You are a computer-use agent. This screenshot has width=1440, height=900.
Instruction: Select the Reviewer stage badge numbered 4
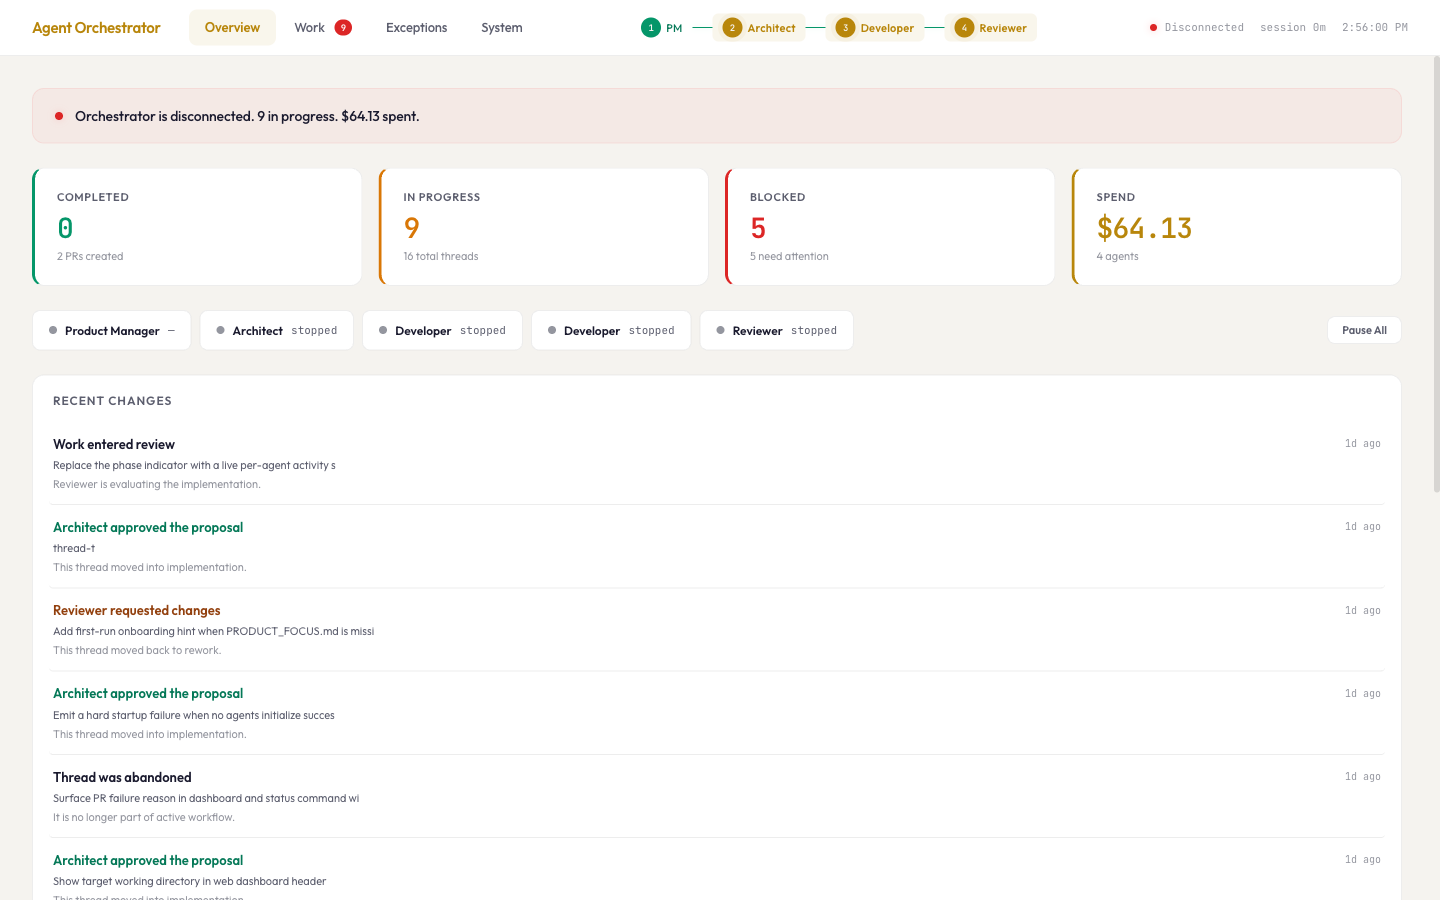pyautogui.click(x=964, y=28)
